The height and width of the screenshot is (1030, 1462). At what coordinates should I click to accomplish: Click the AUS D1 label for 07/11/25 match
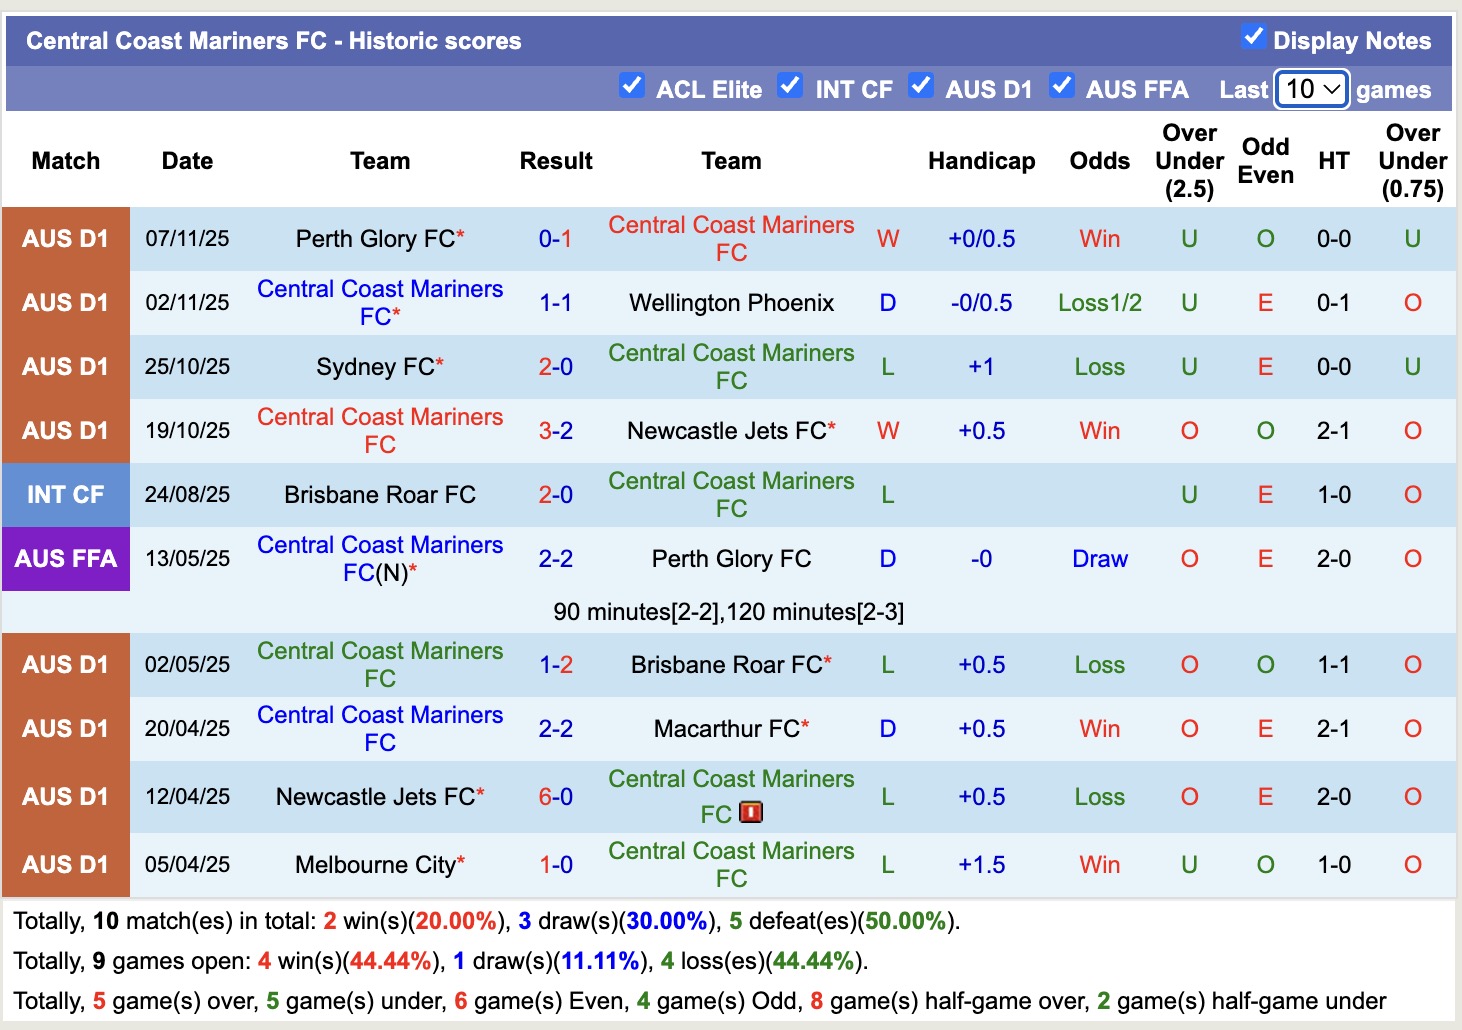point(66,239)
